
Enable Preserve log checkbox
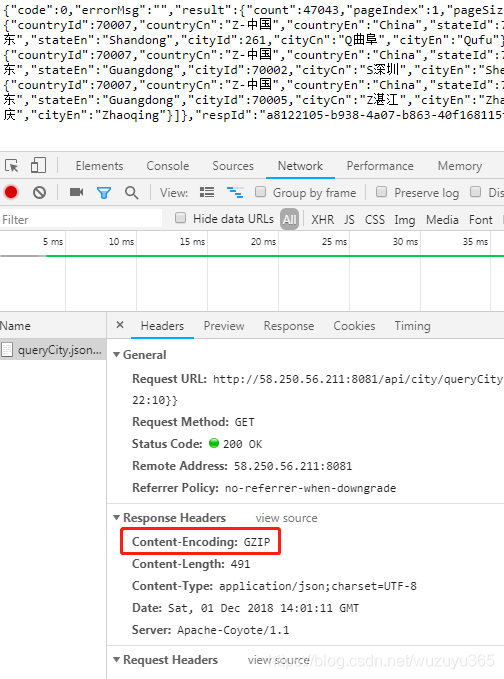[x=381, y=192]
